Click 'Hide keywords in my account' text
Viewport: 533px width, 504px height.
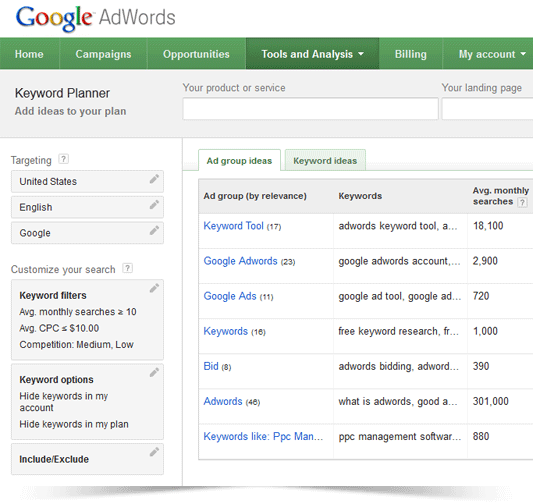64,402
